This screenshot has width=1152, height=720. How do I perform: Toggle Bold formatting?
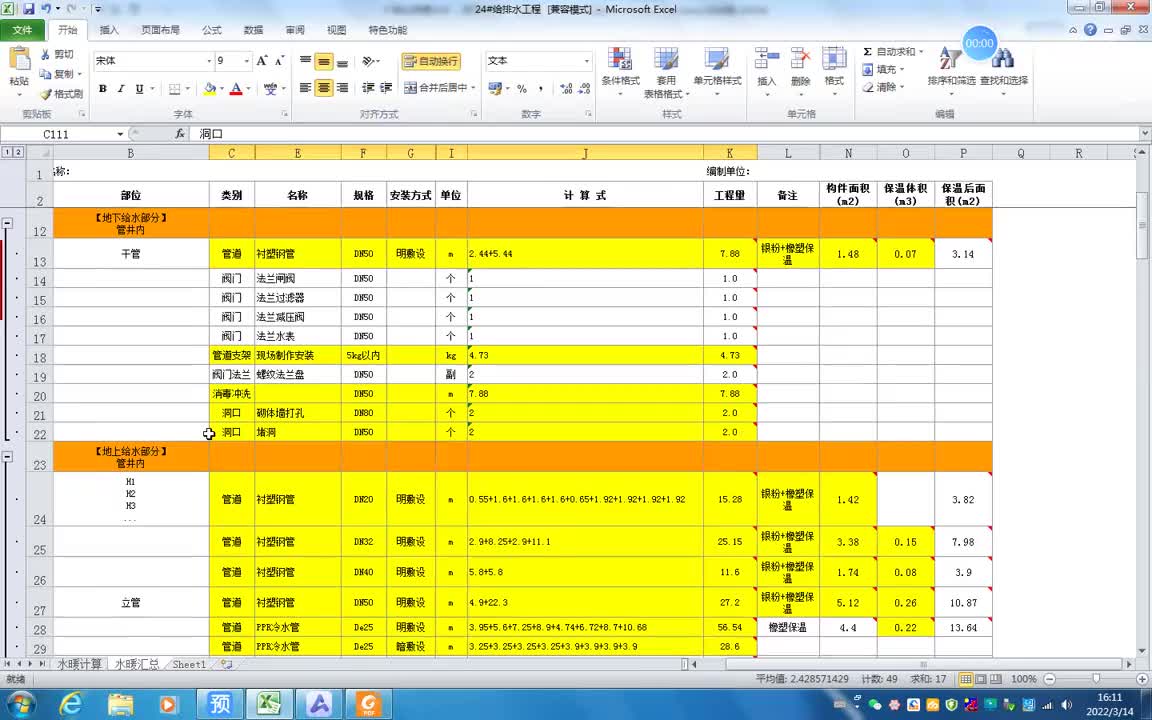pyautogui.click(x=103, y=89)
